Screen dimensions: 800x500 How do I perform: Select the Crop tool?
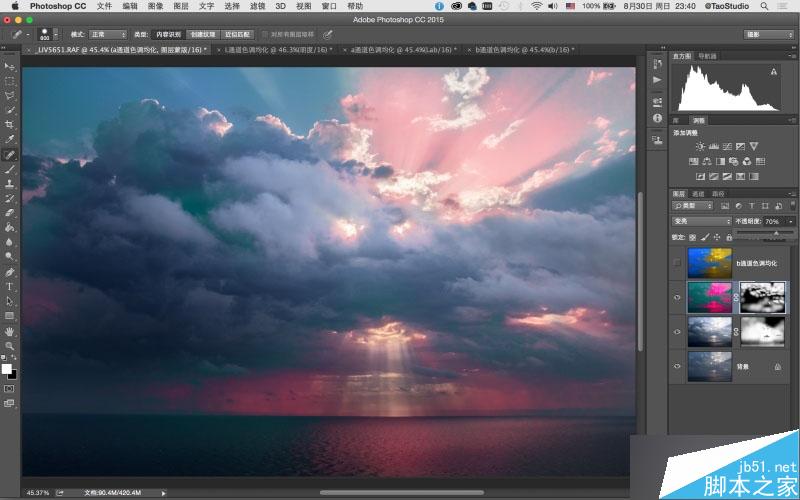coord(9,124)
